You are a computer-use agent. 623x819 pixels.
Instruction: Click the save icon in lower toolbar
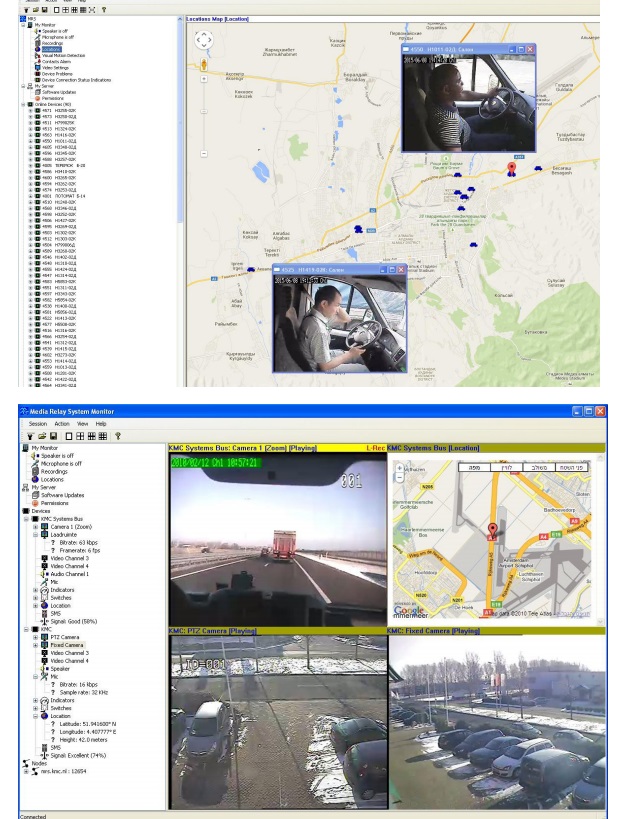[x=53, y=436]
